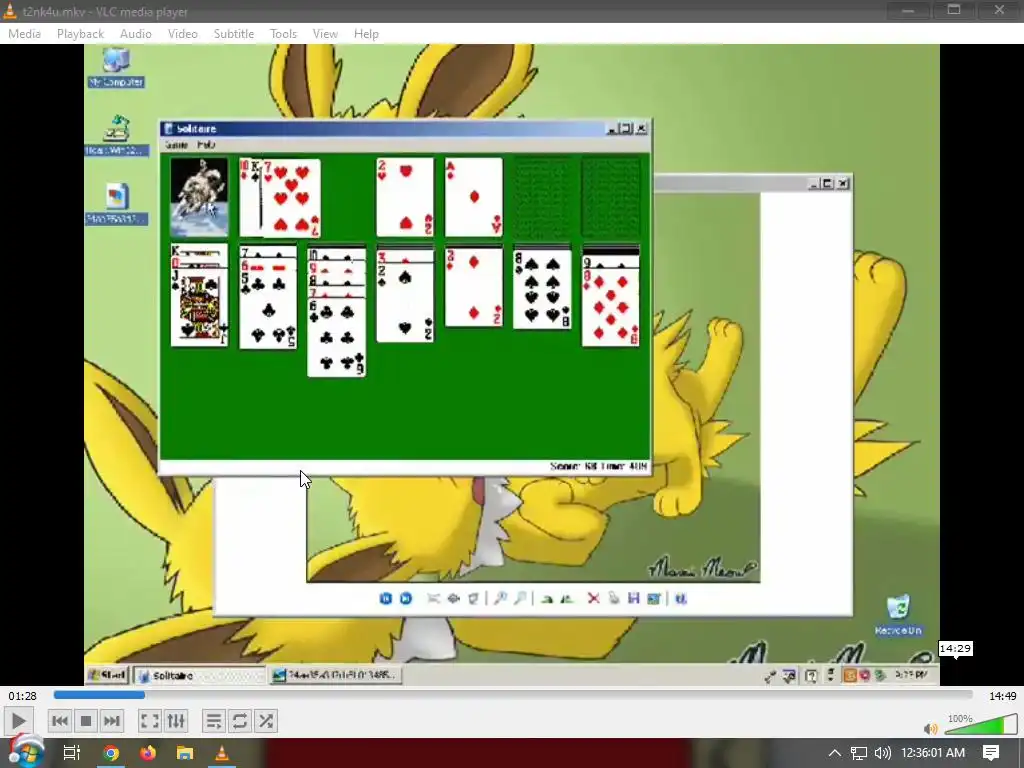Open the View menu
The width and height of the screenshot is (1024, 768).
tap(325, 34)
